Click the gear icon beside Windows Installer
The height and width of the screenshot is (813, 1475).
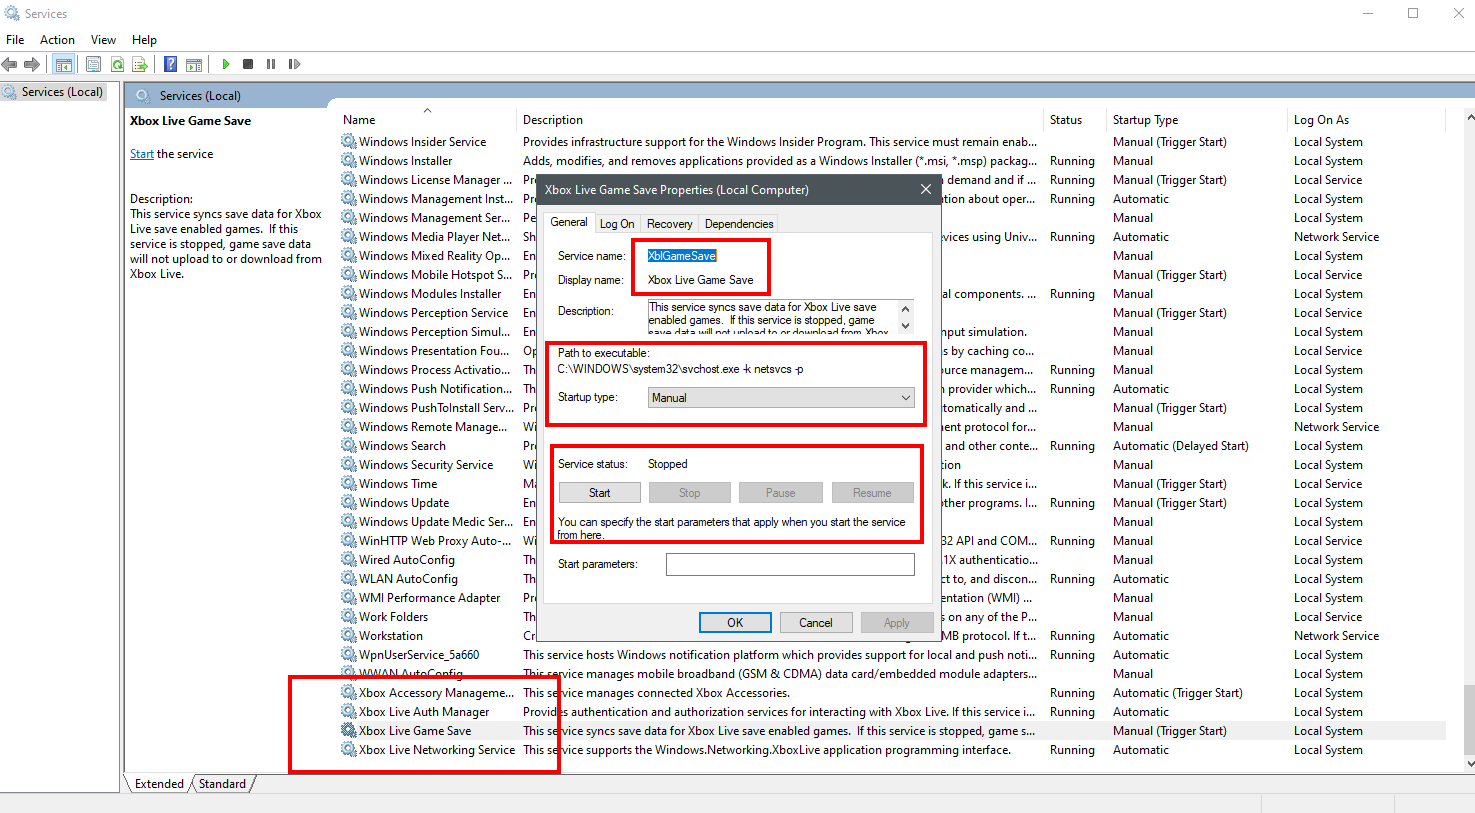[349, 161]
